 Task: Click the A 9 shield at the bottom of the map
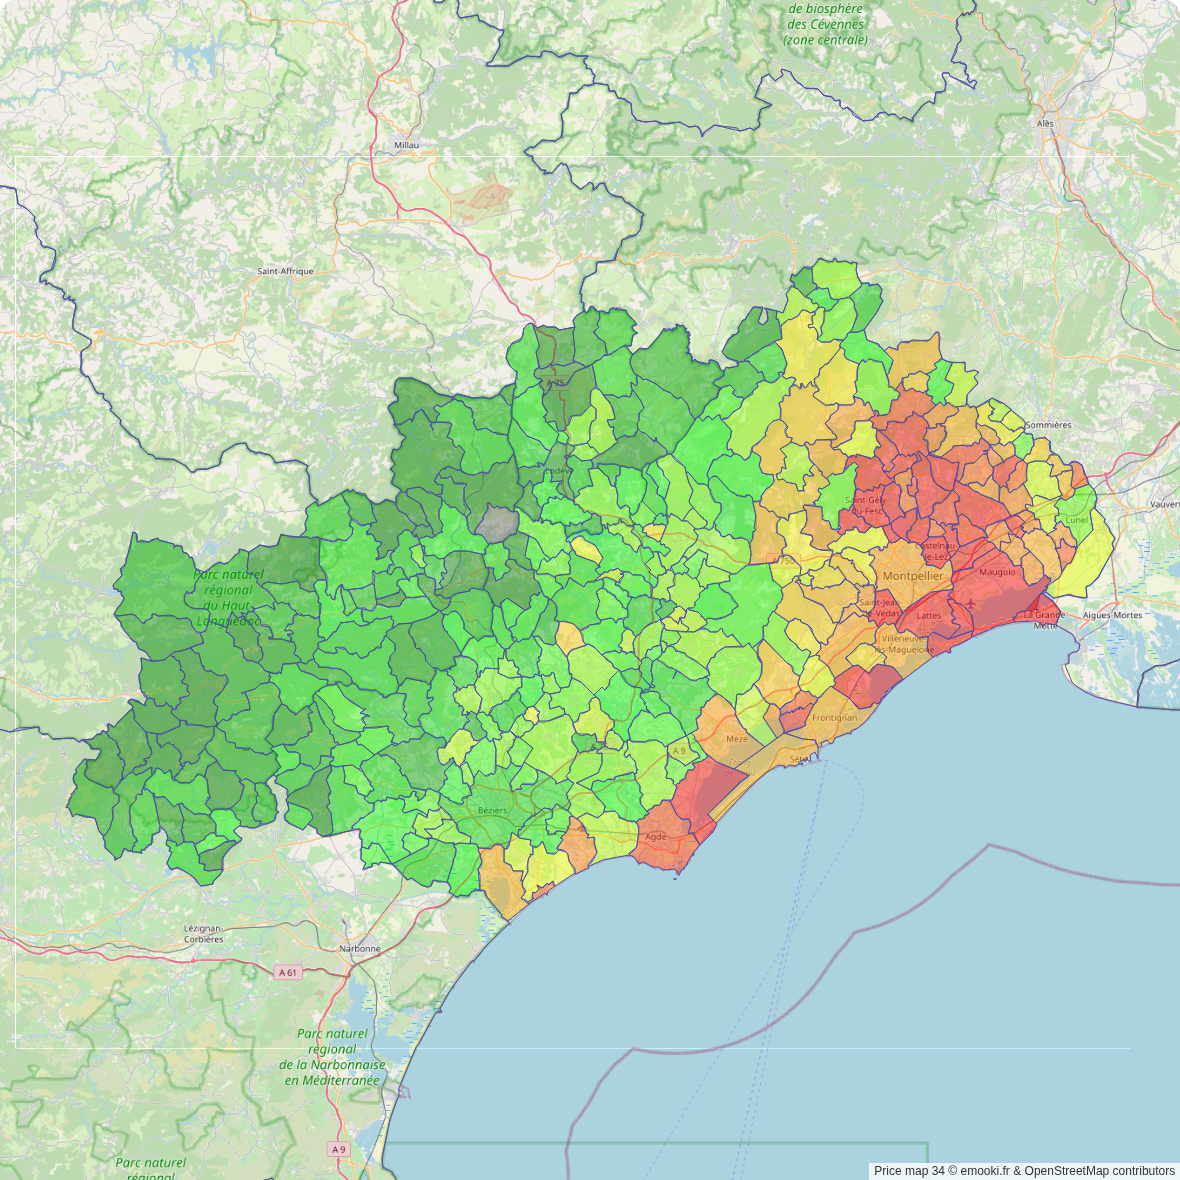(x=339, y=1149)
